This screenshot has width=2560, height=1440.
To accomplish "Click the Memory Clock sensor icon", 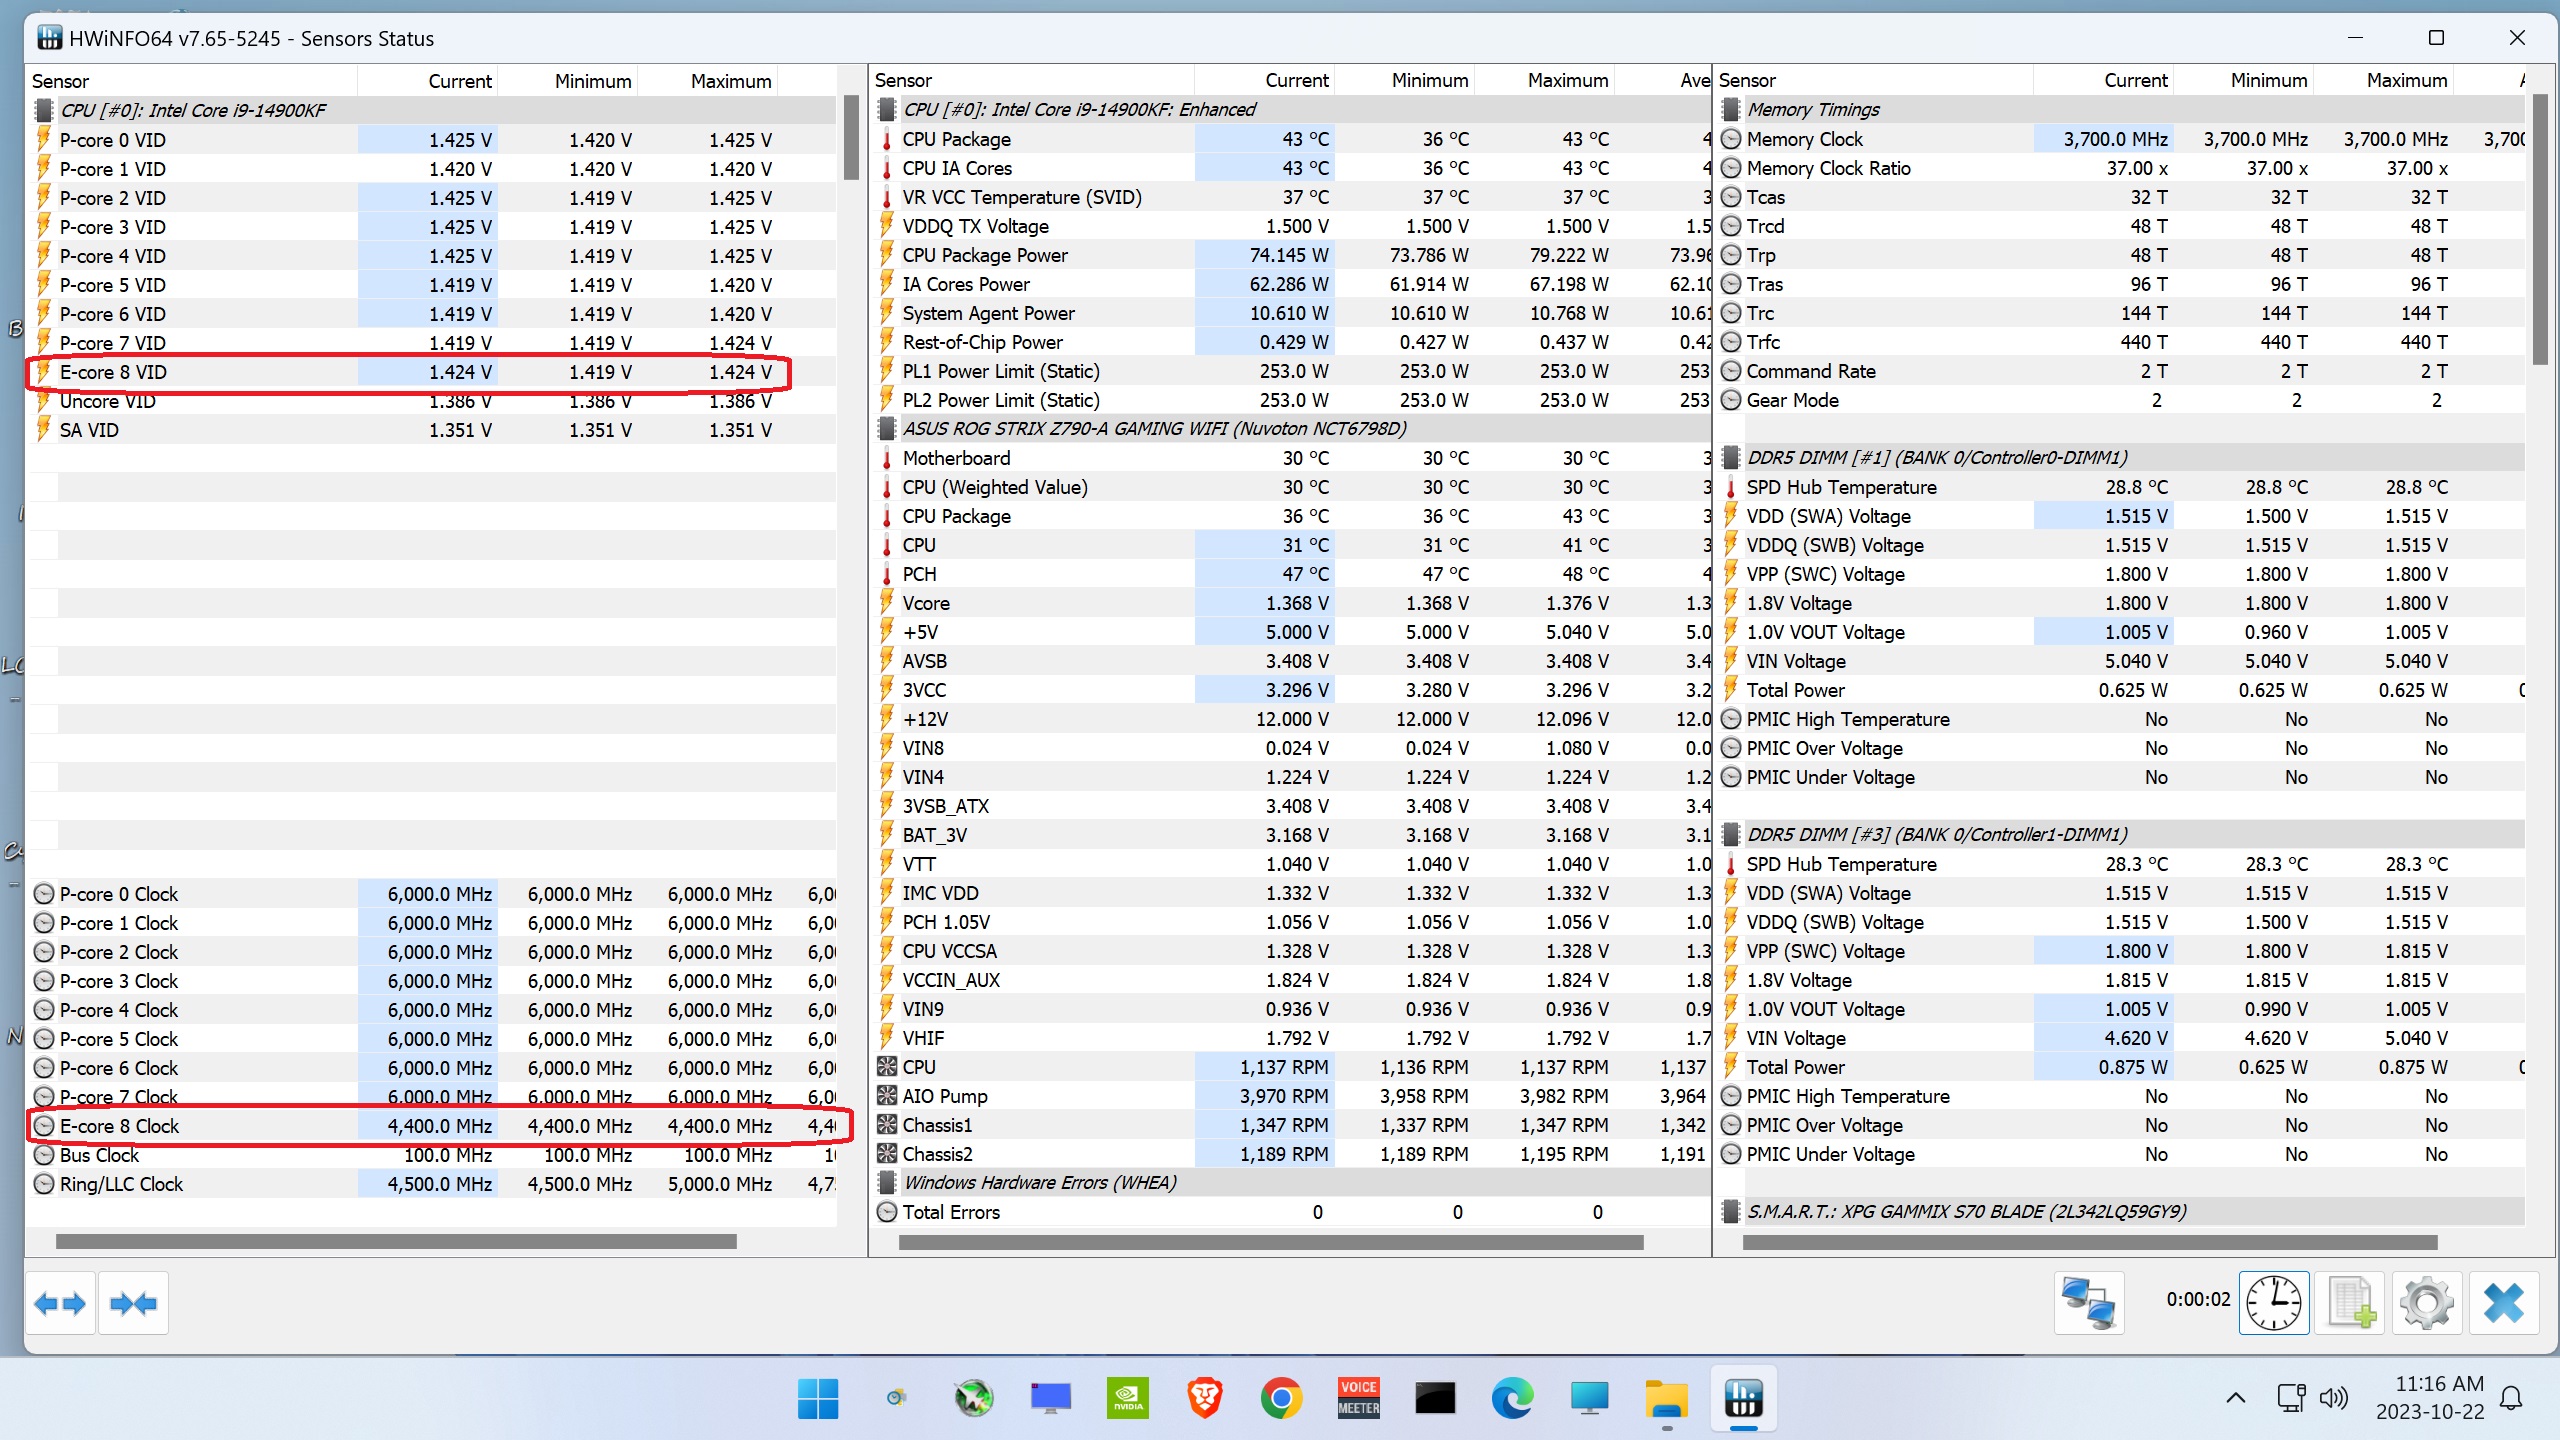I will tap(1731, 139).
